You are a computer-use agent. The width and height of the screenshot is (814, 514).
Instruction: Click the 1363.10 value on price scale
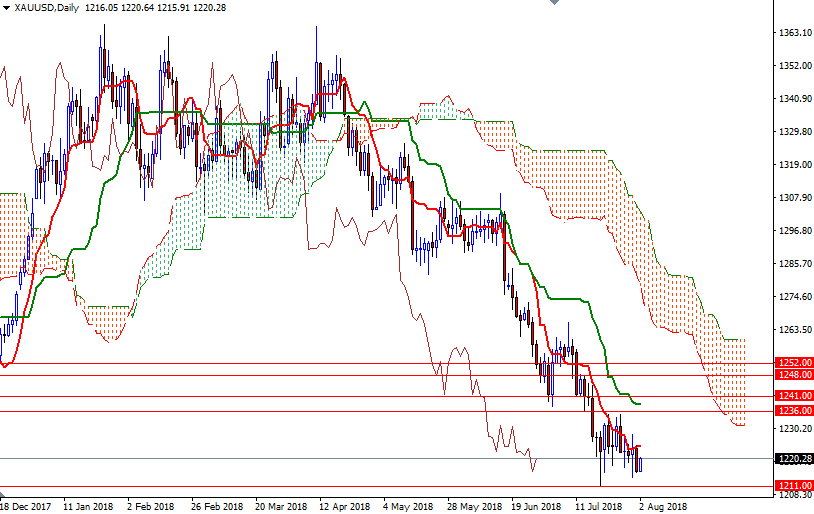(x=793, y=33)
